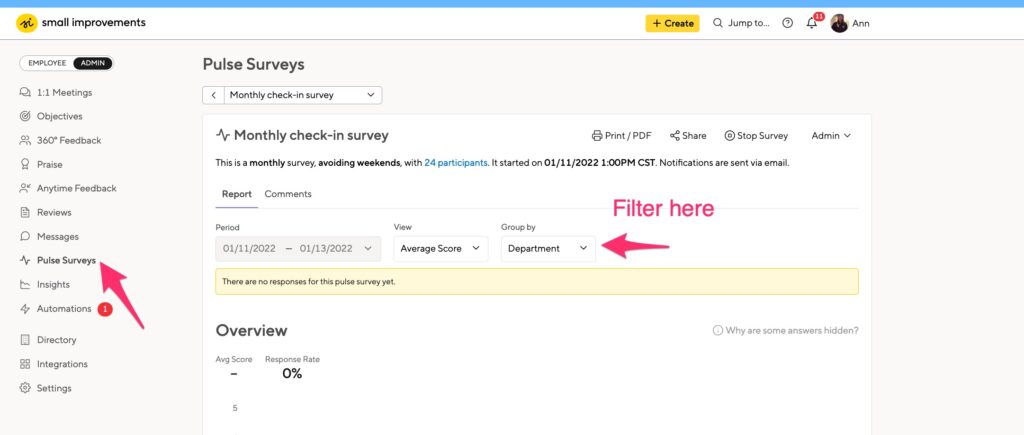
Task: Switch to Employee mode
Action: click(47, 63)
